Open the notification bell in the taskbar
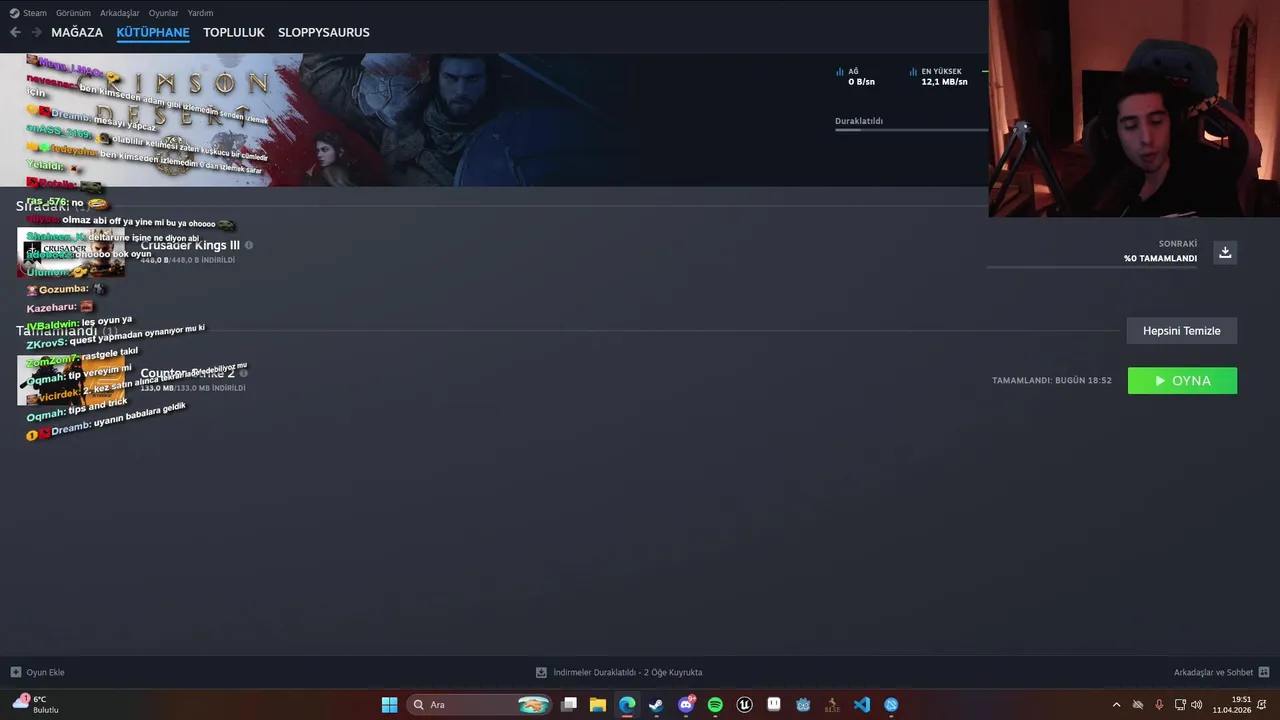 [x=1264, y=705]
